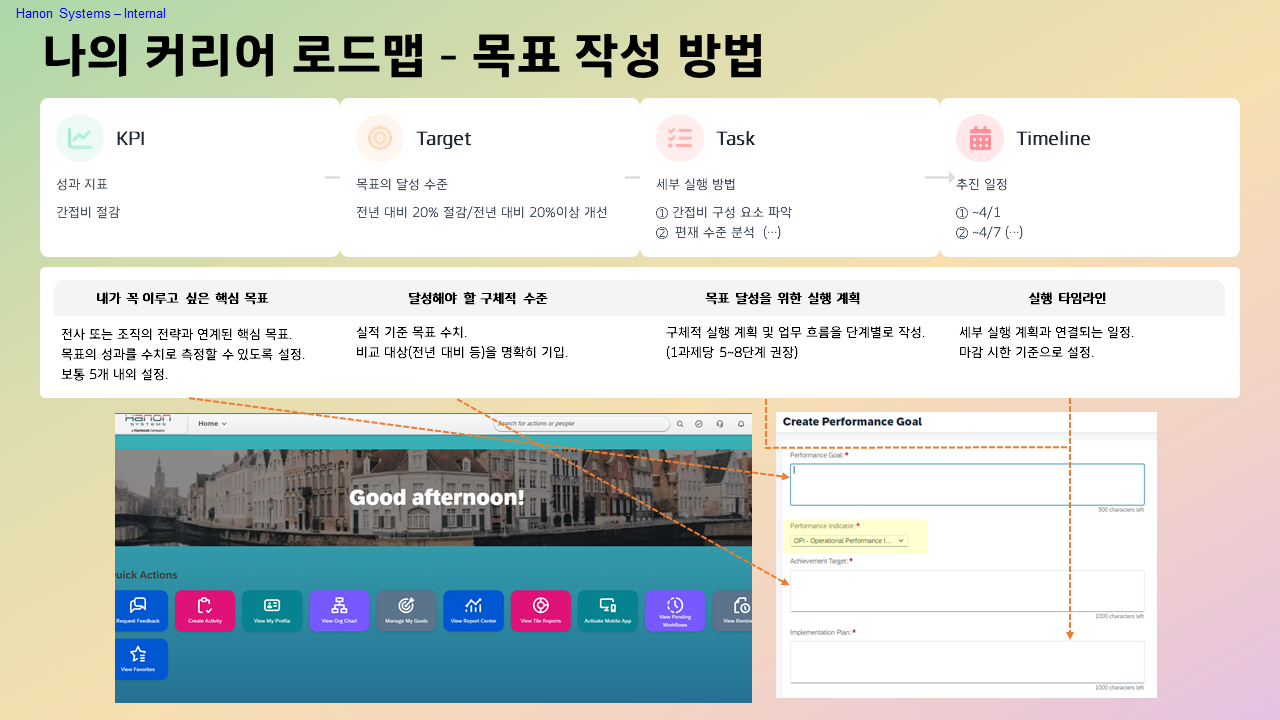The width and height of the screenshot is (1280, 720).
Task: Open the notification bell in the top bar
Action: click(x=740, y=424)
